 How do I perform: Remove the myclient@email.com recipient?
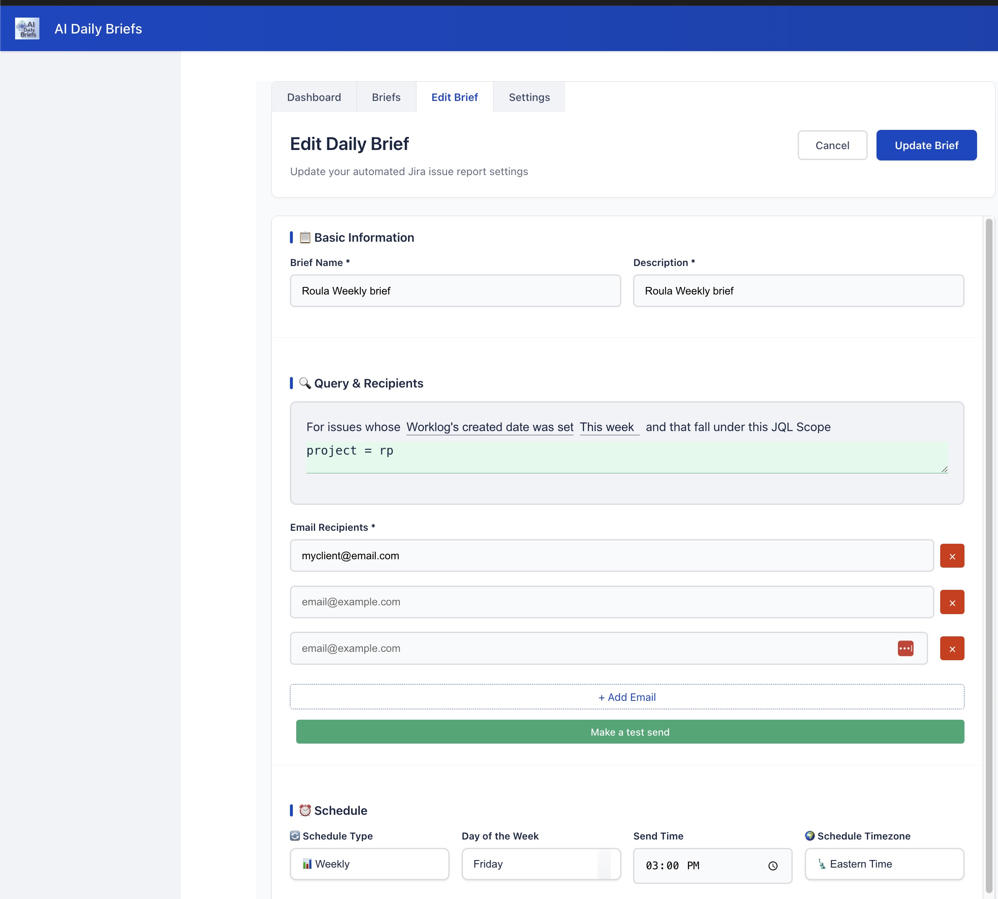pos(951,556)
